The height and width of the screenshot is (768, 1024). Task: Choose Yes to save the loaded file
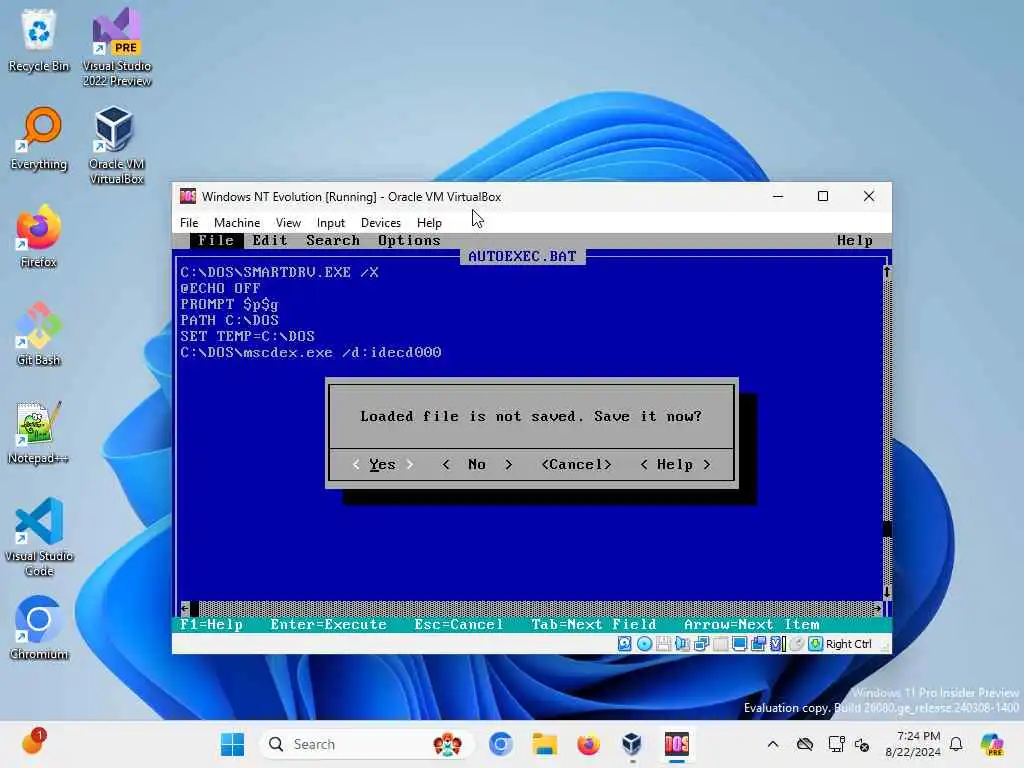pyautogui.click(x=383, y=464)
